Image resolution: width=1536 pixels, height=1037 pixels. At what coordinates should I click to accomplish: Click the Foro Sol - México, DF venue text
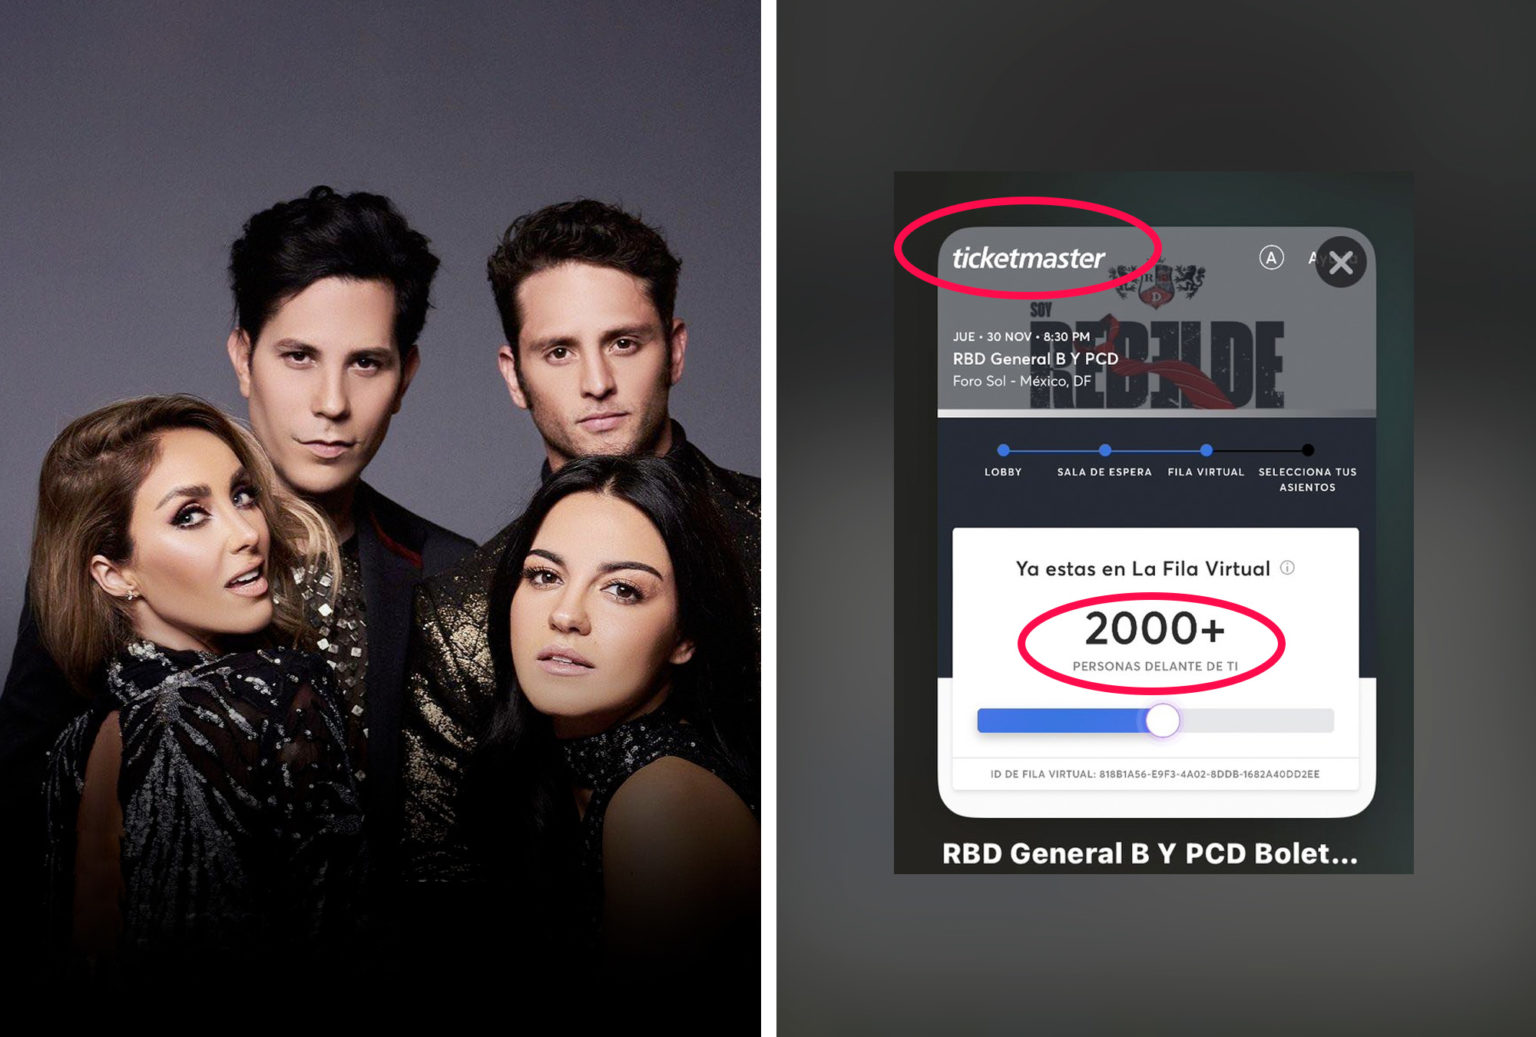[x=1021, y=381]
